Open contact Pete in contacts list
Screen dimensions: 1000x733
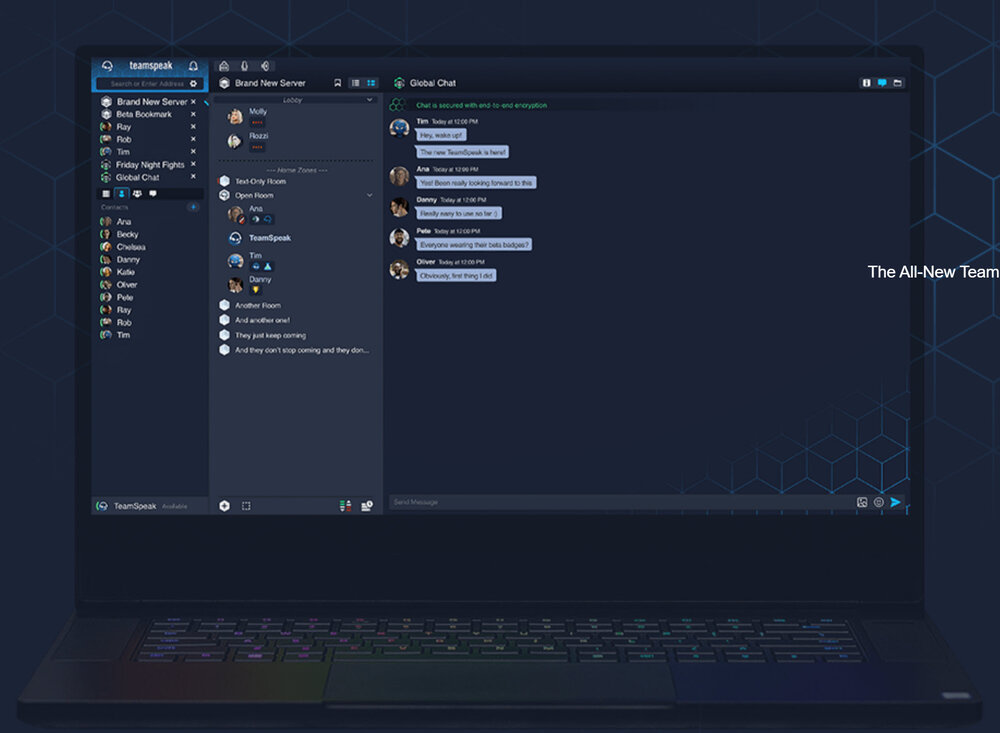[x=117, y=297]
